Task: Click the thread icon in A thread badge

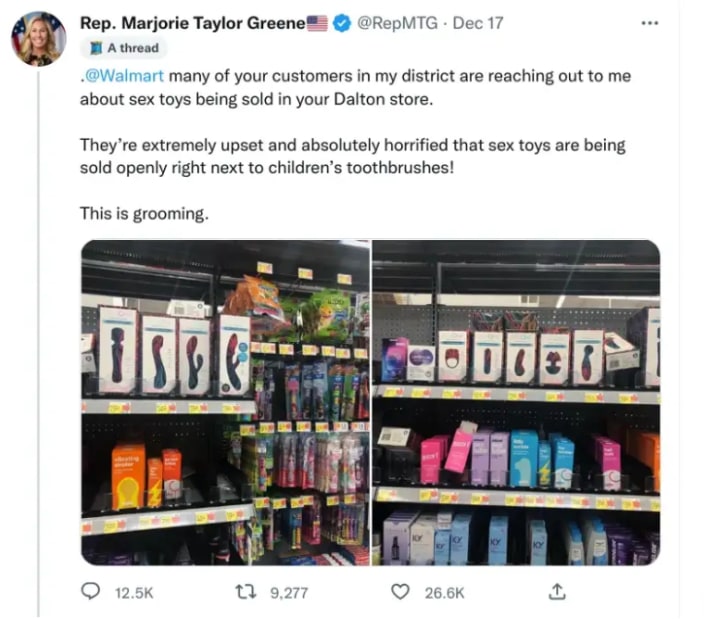Action: [96, 48]
